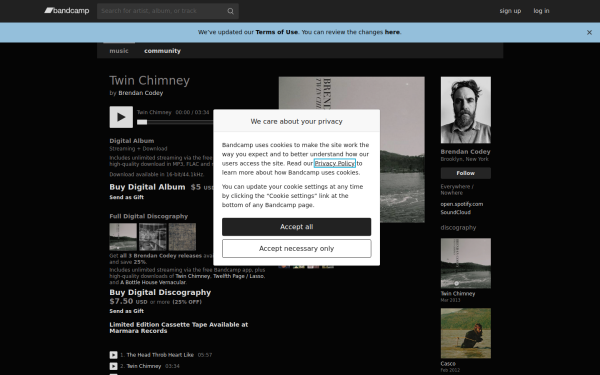
Task: Click the Brendan Codey name in the sidebar
Action: [465, 152]
